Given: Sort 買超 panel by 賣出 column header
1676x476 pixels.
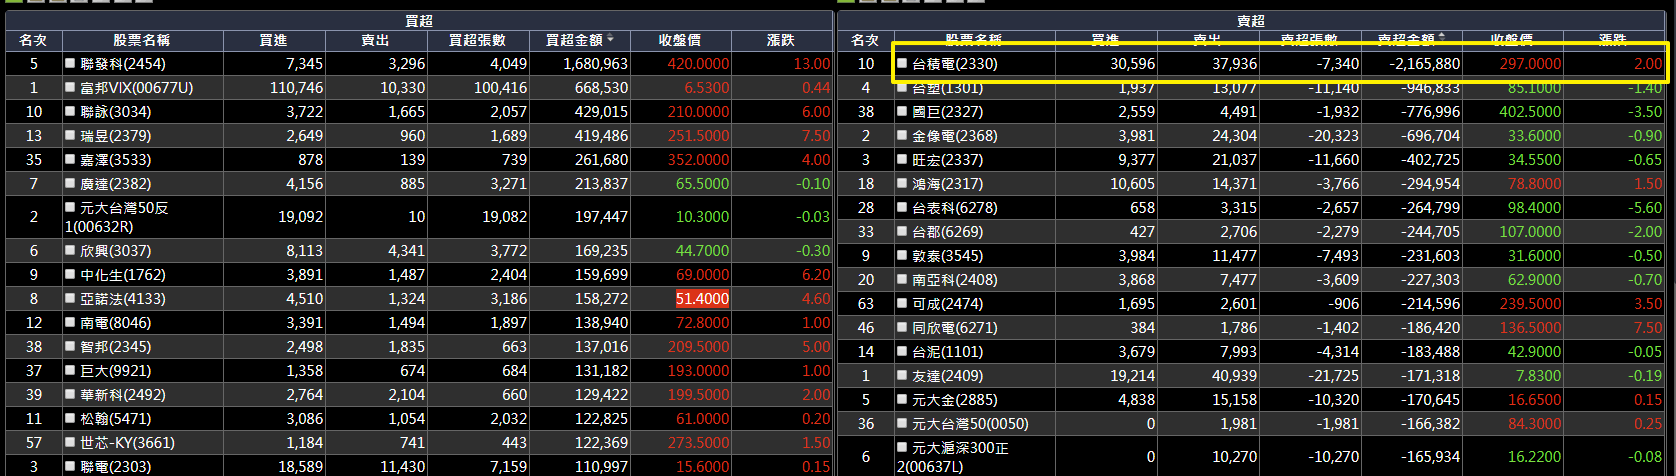Looking at the screenshot, I should pos(376,40).
